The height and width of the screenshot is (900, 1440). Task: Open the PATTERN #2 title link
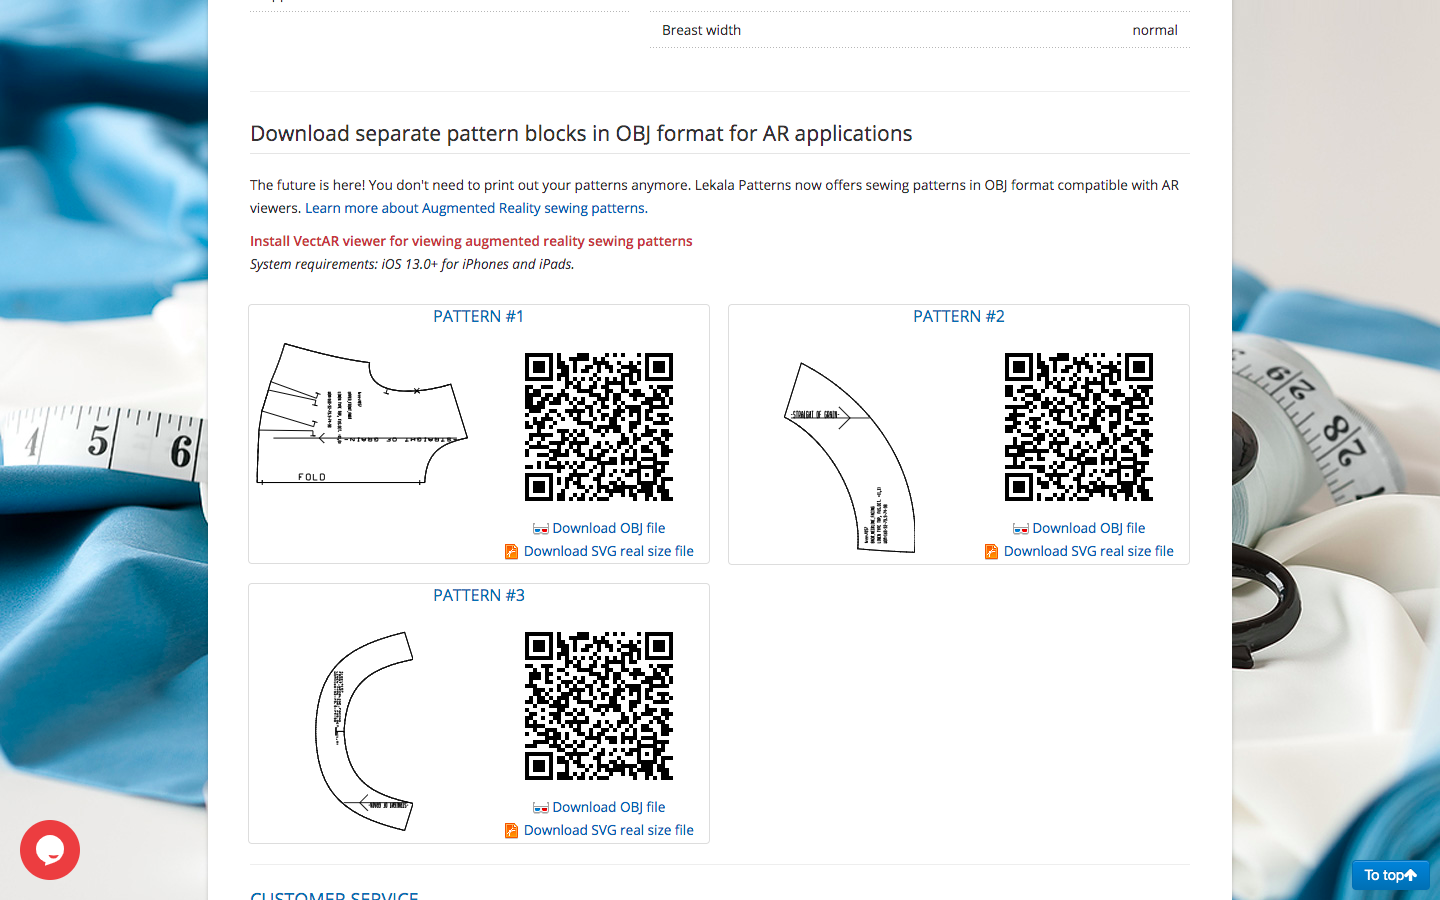click(958, 316)
